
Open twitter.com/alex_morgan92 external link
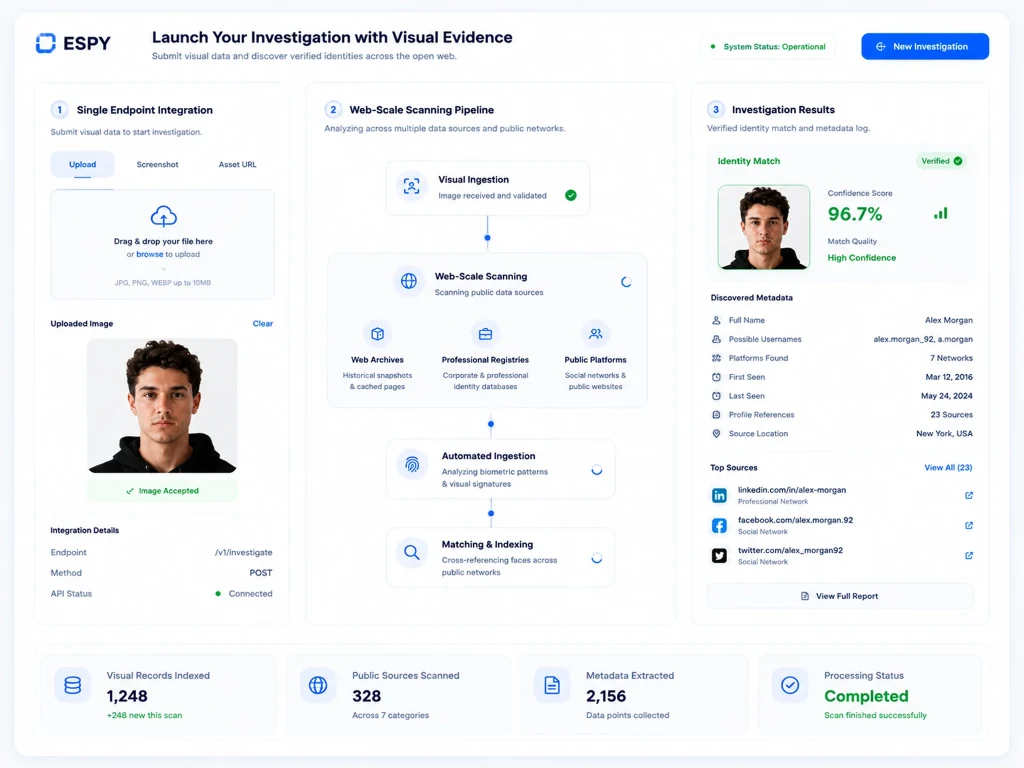tap(969, 555)
